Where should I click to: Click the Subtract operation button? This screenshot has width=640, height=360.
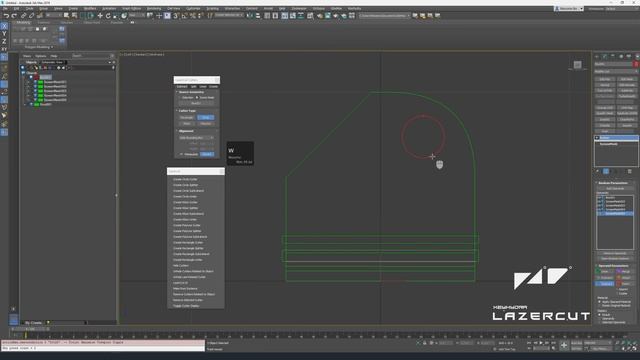pos(604,284)
